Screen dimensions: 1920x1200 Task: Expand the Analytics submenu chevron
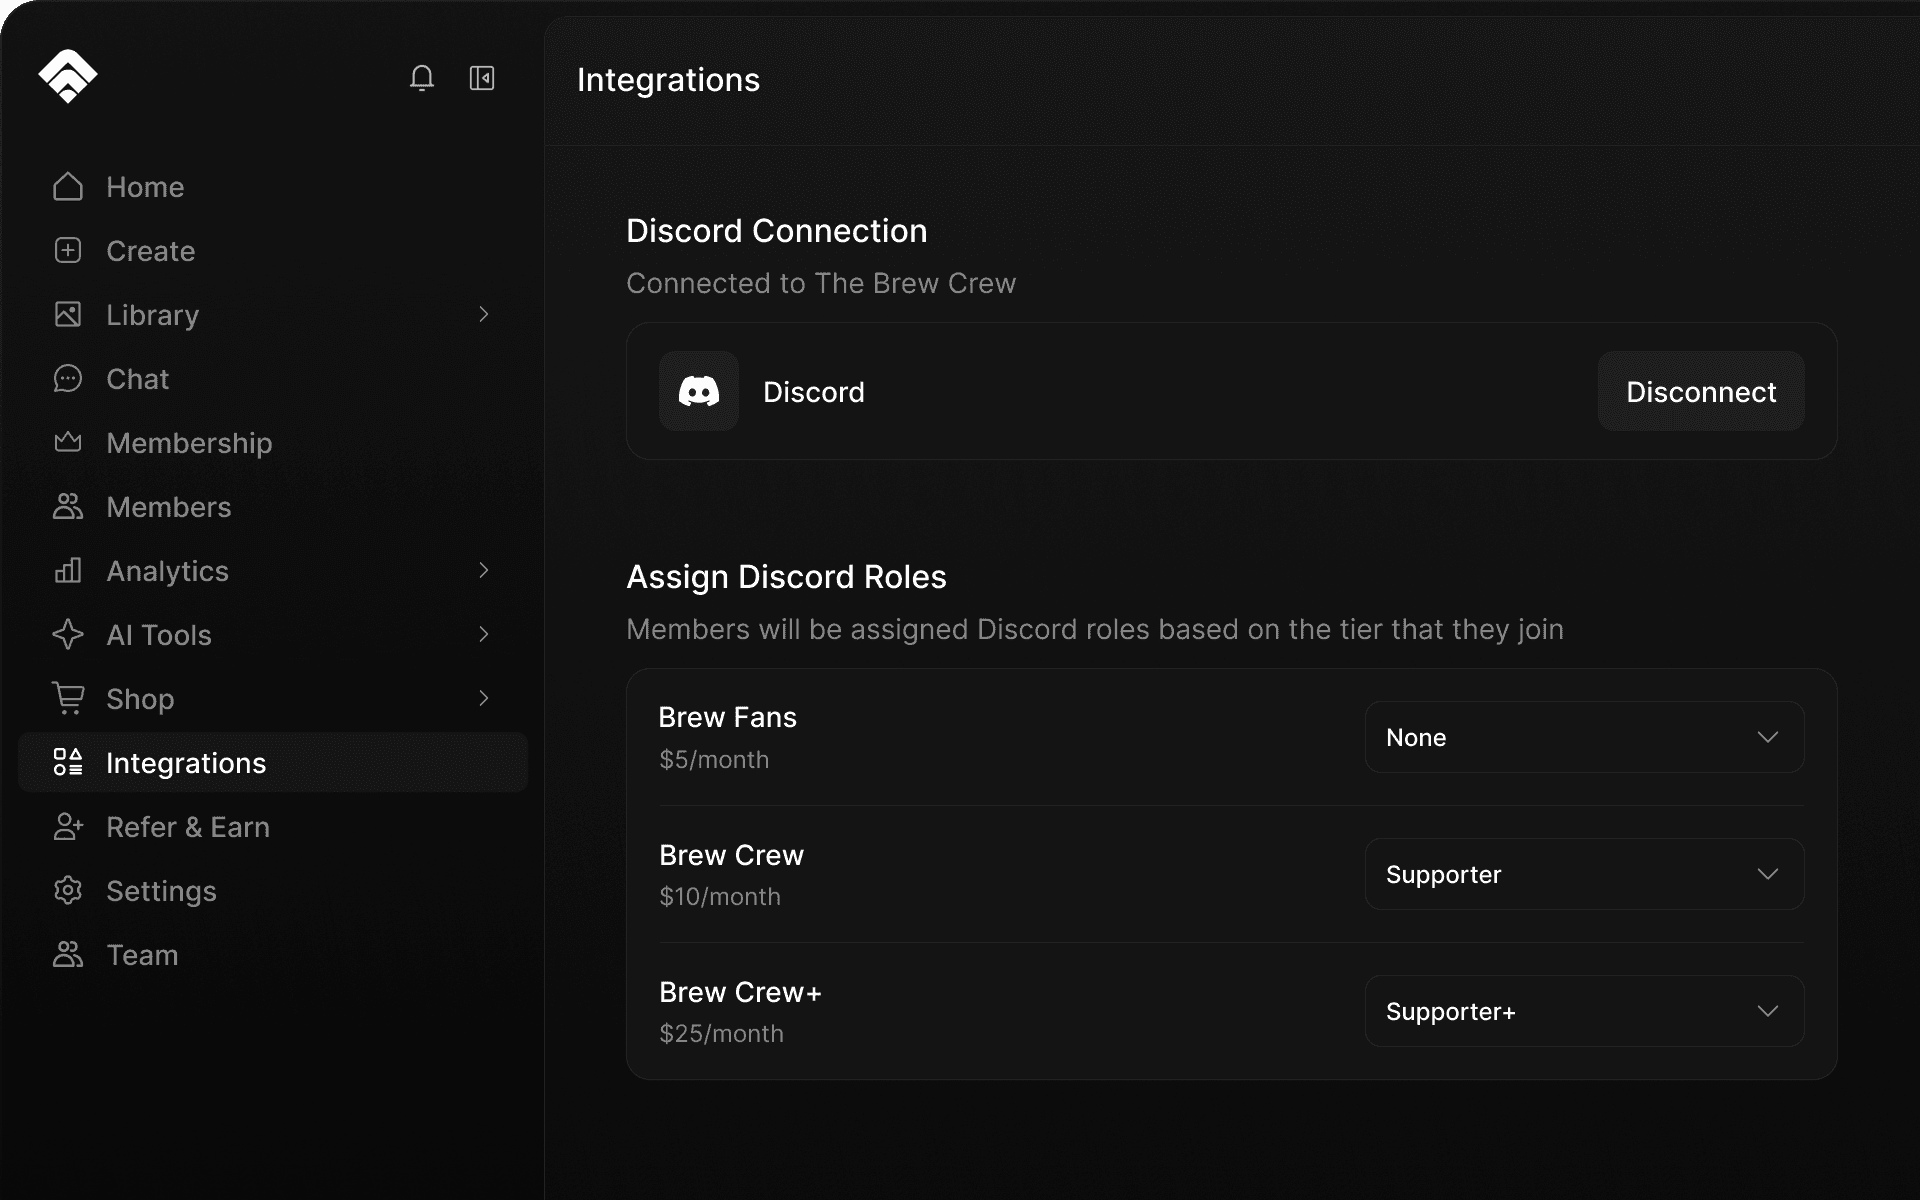click(x=484, y=571)
